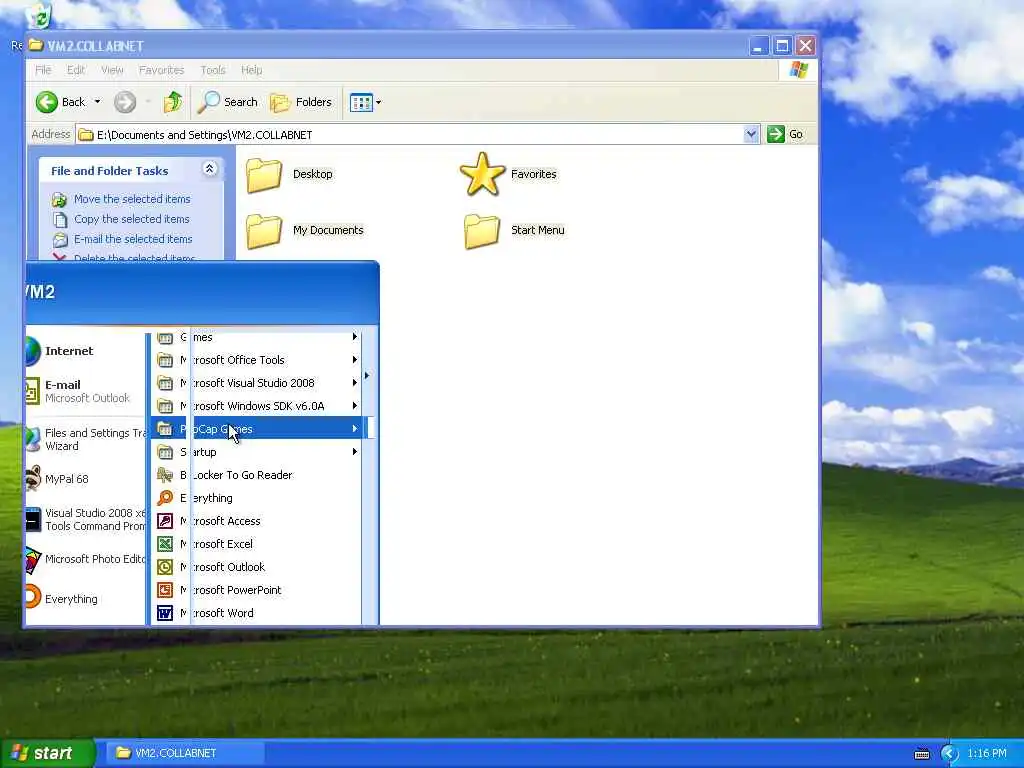Open the Edit menu
This screenshot has height=768, width=1024.
click(x=76, y=70)
